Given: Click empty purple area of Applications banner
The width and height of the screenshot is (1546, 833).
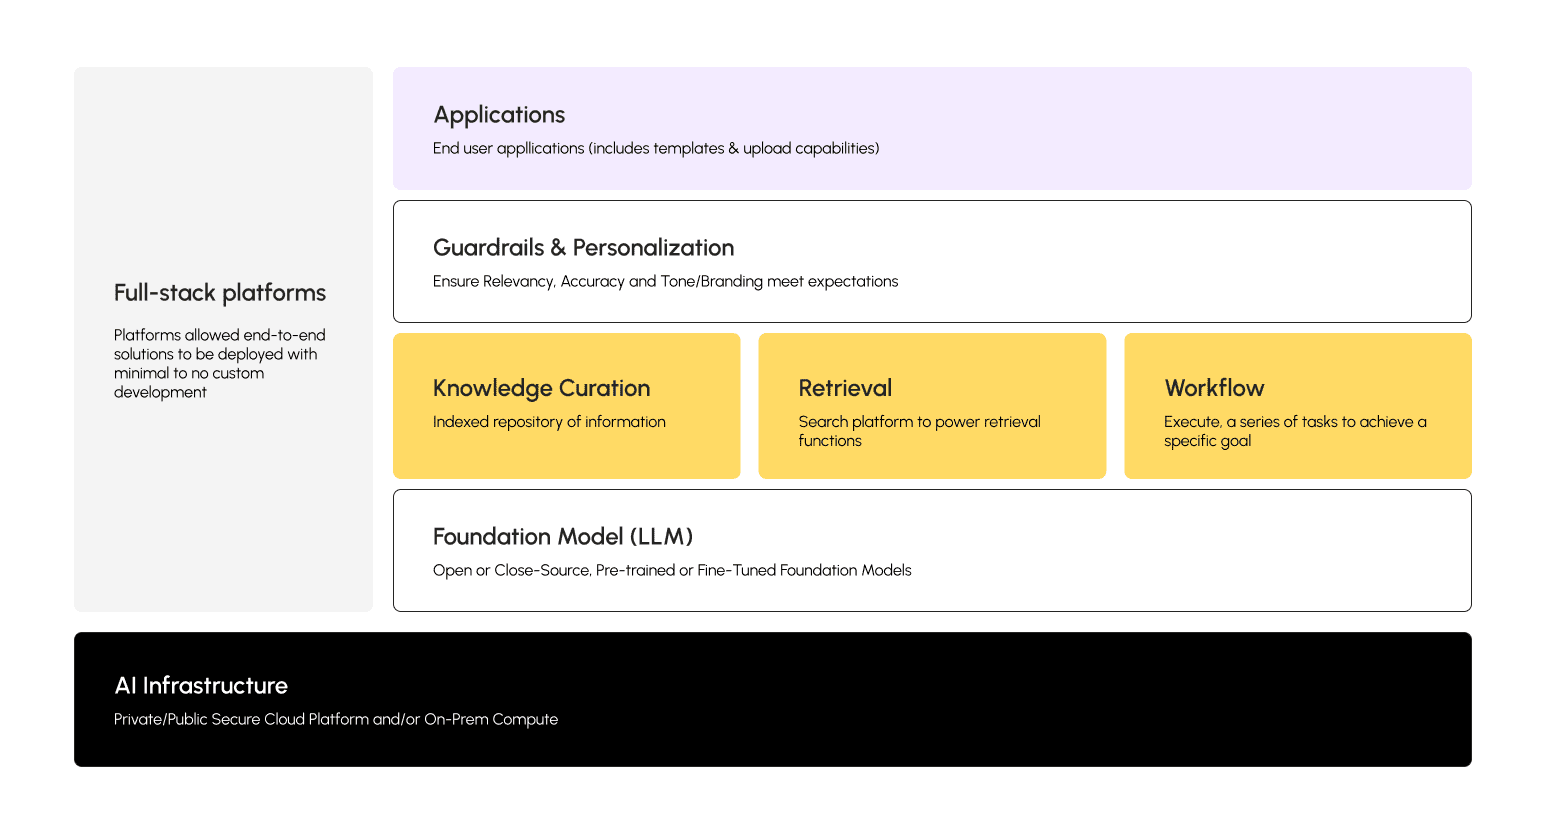Looking at the screenshot, I should coord(1150,128).
